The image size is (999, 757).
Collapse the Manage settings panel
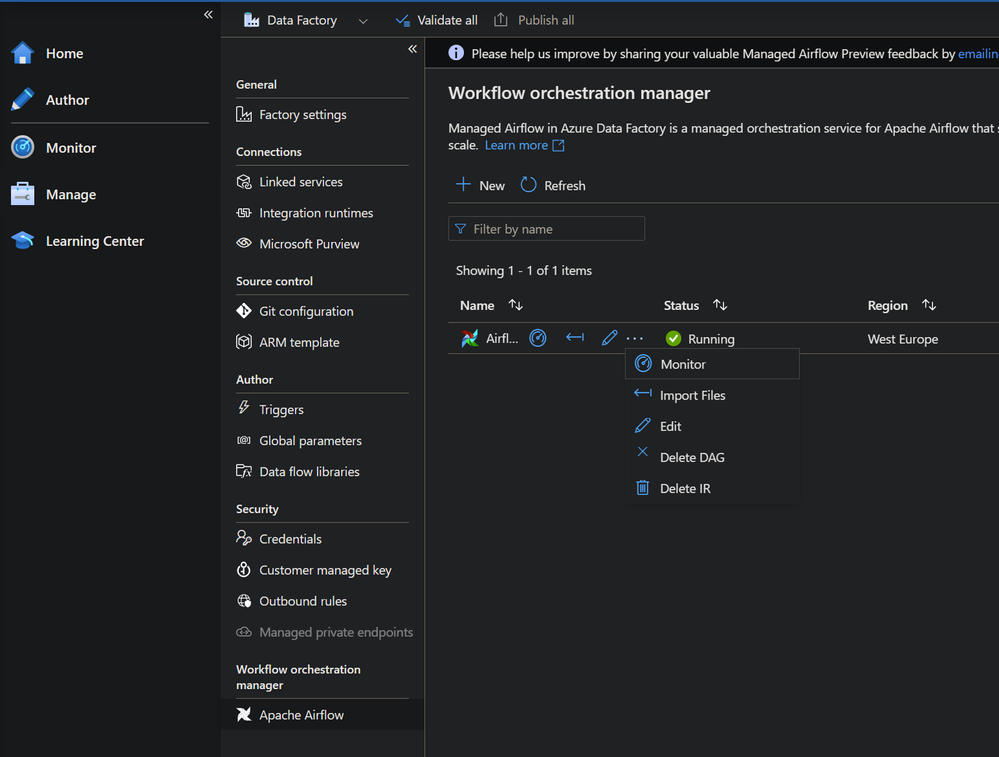(412, 49)
